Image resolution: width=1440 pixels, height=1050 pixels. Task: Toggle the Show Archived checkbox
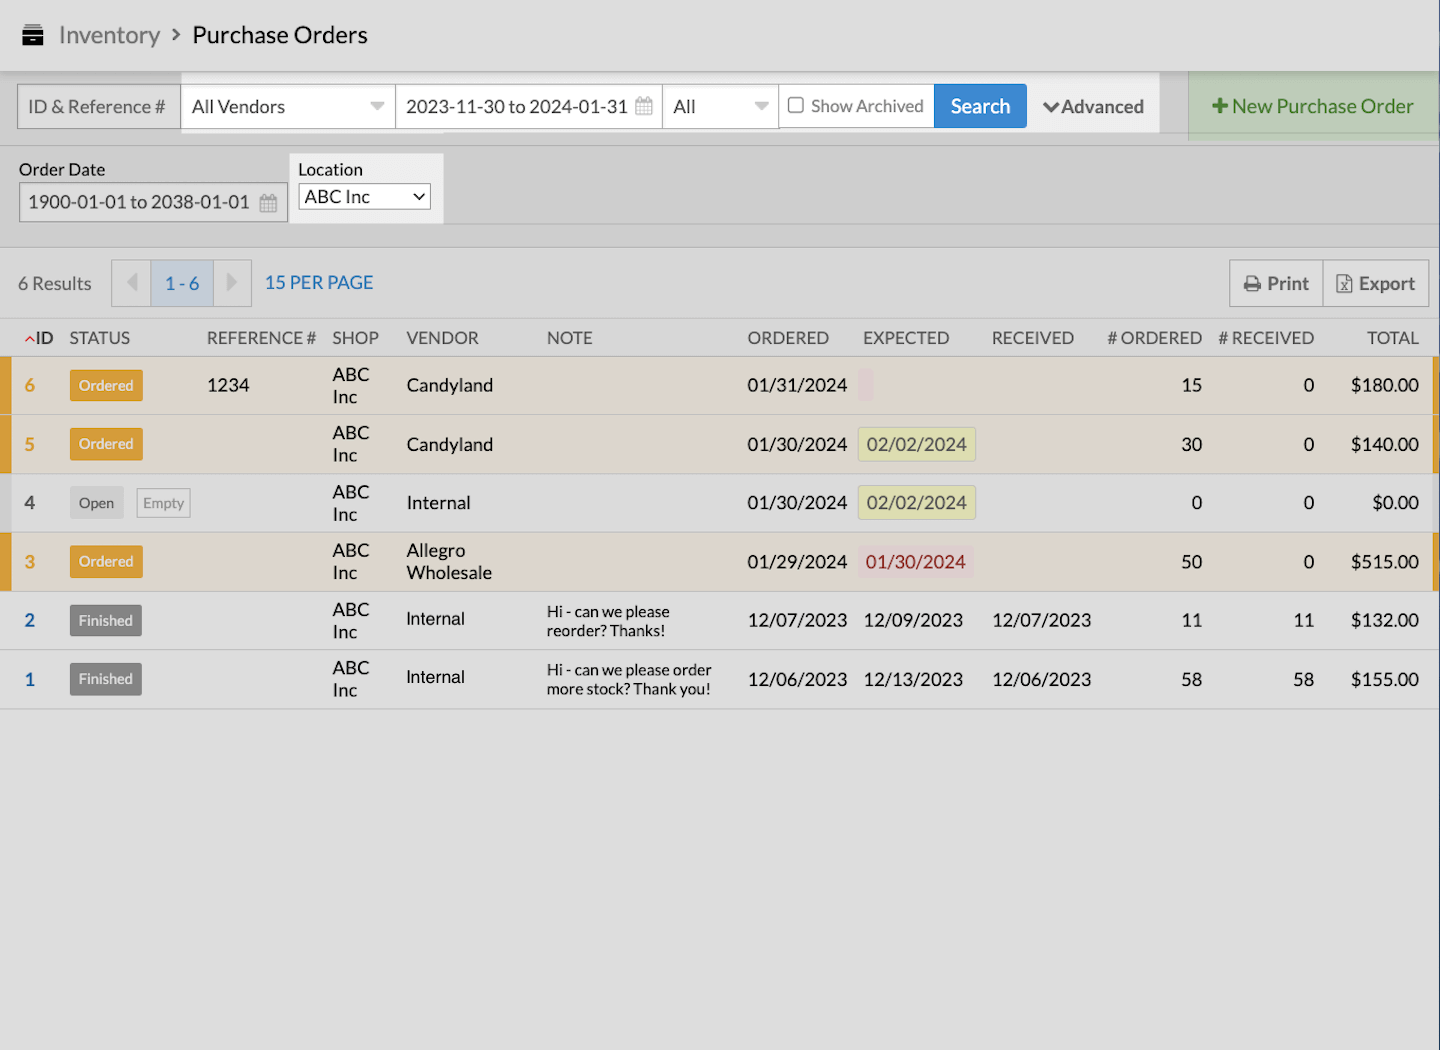(x=796, y=105)
